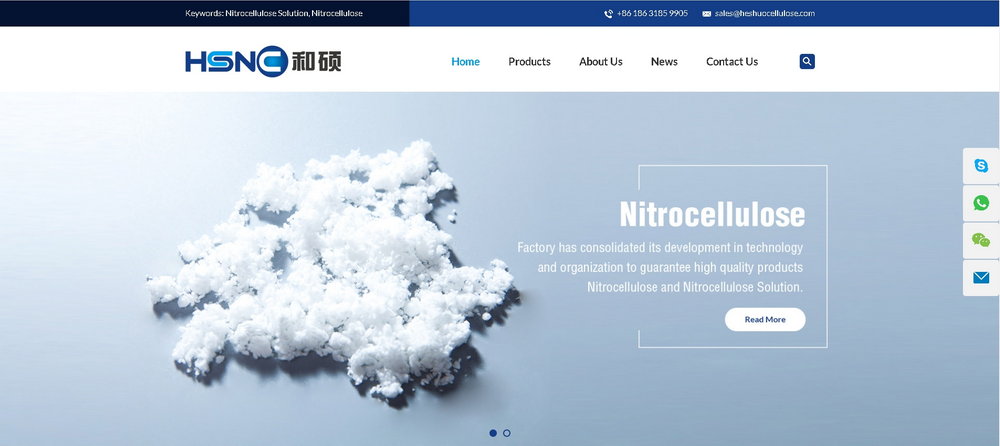Click the small envelope icon in top bar

(x=707, y=14)
